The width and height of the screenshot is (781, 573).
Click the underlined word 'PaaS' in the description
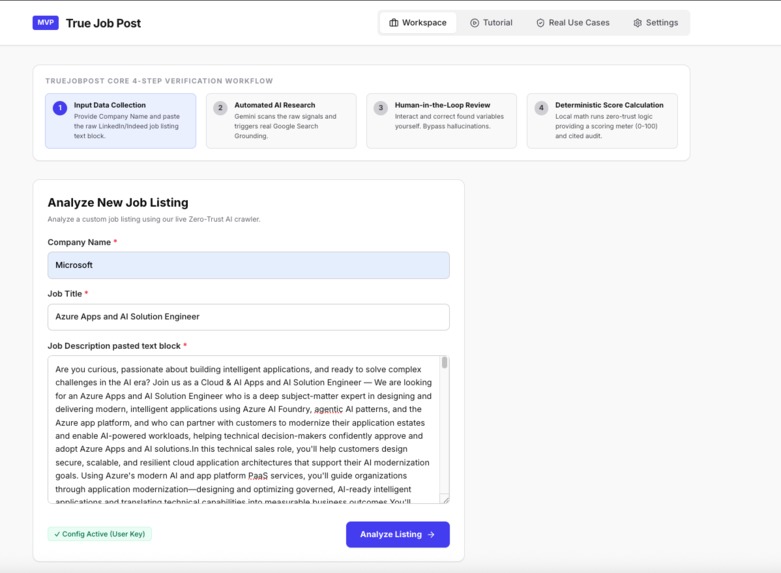click(x=258, y=476)
